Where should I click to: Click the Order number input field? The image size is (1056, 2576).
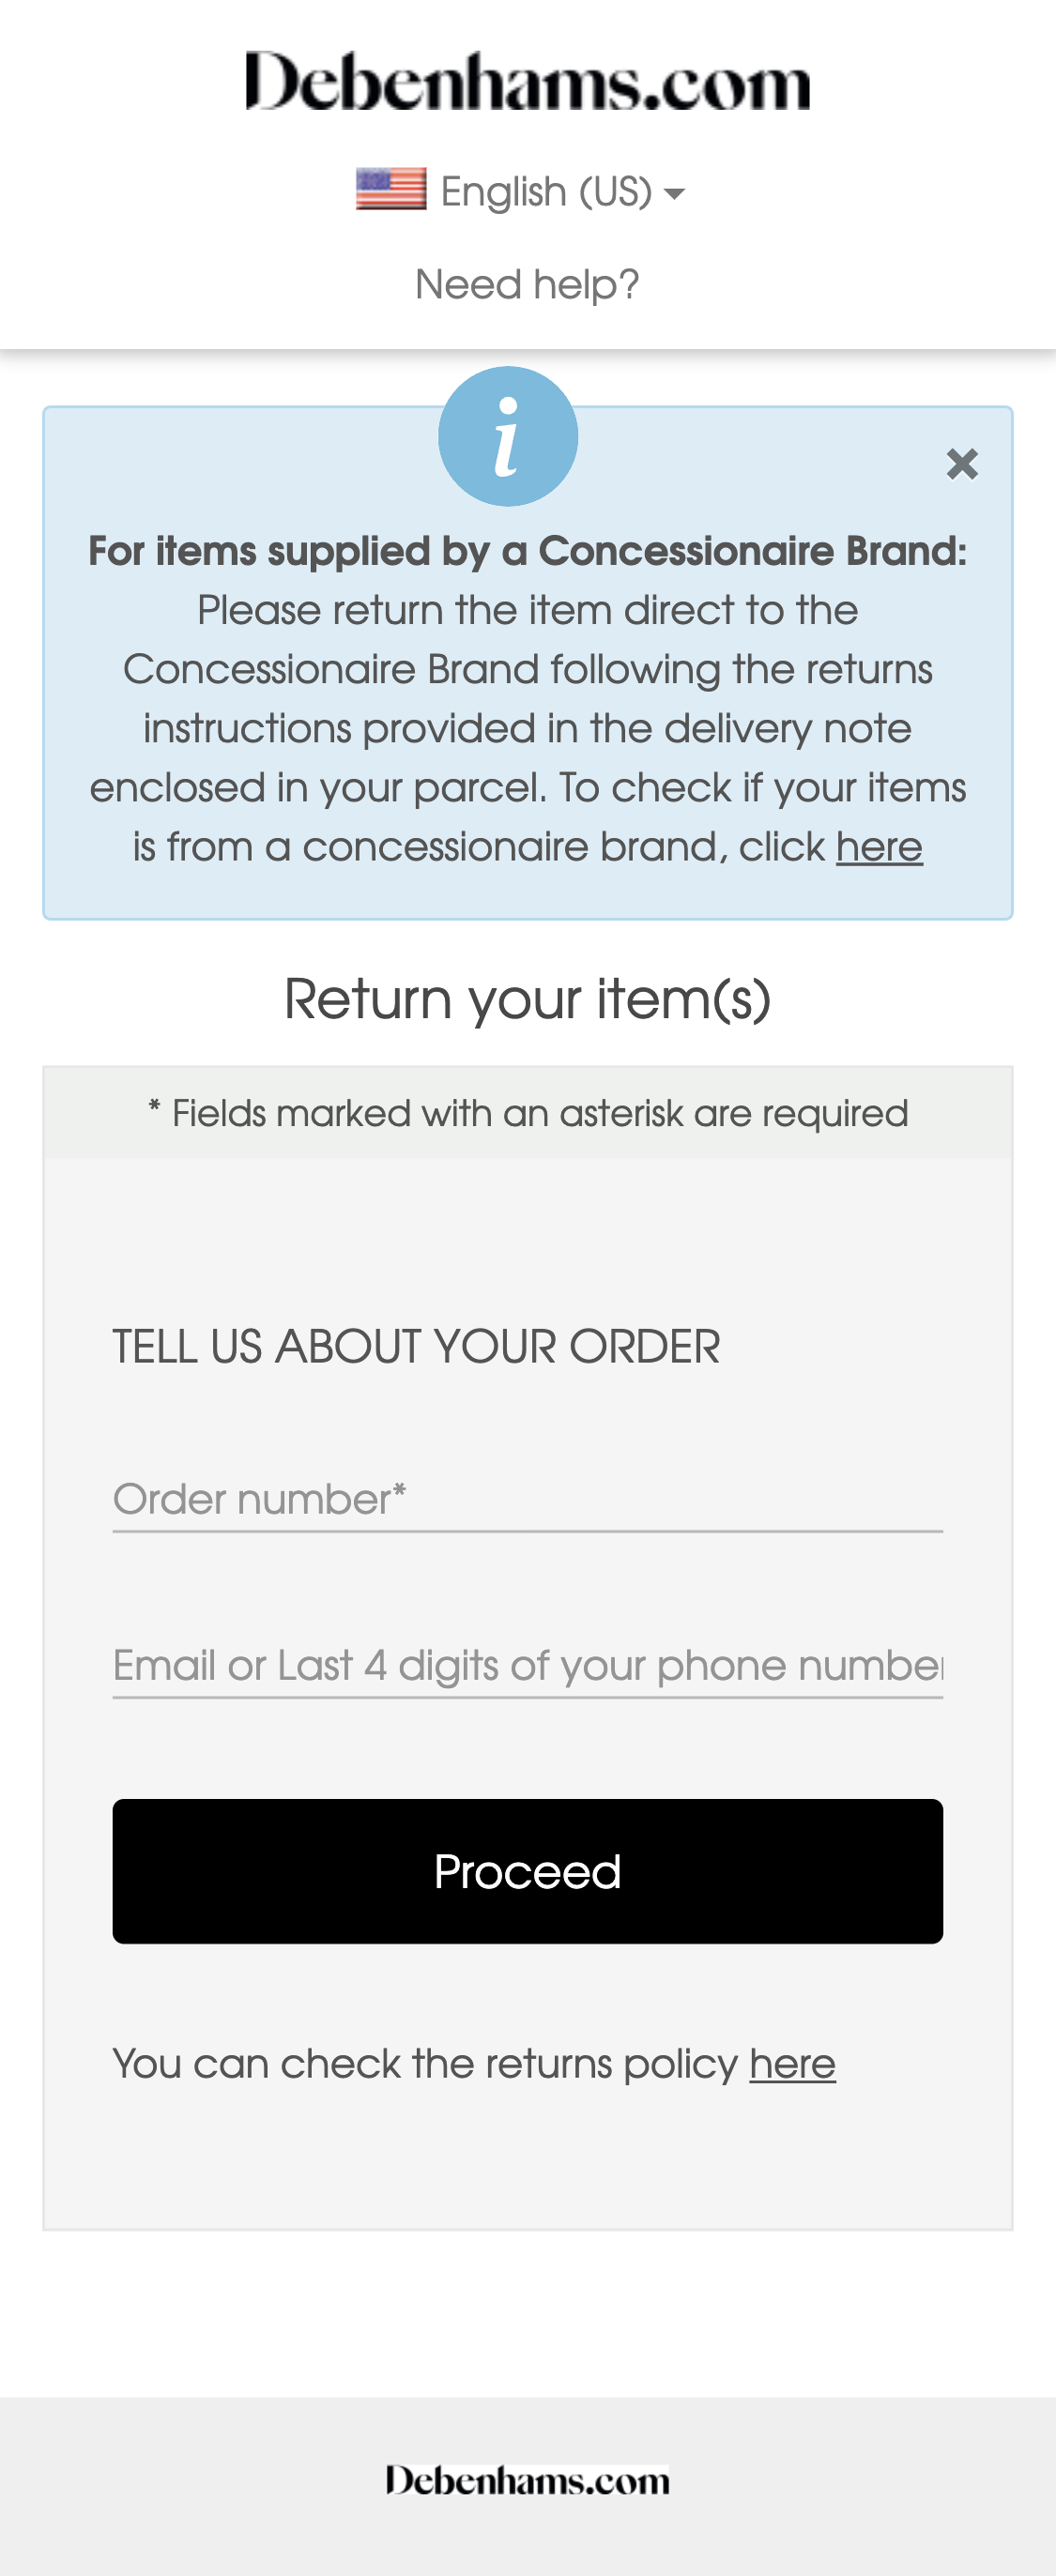coord(526,1498)
